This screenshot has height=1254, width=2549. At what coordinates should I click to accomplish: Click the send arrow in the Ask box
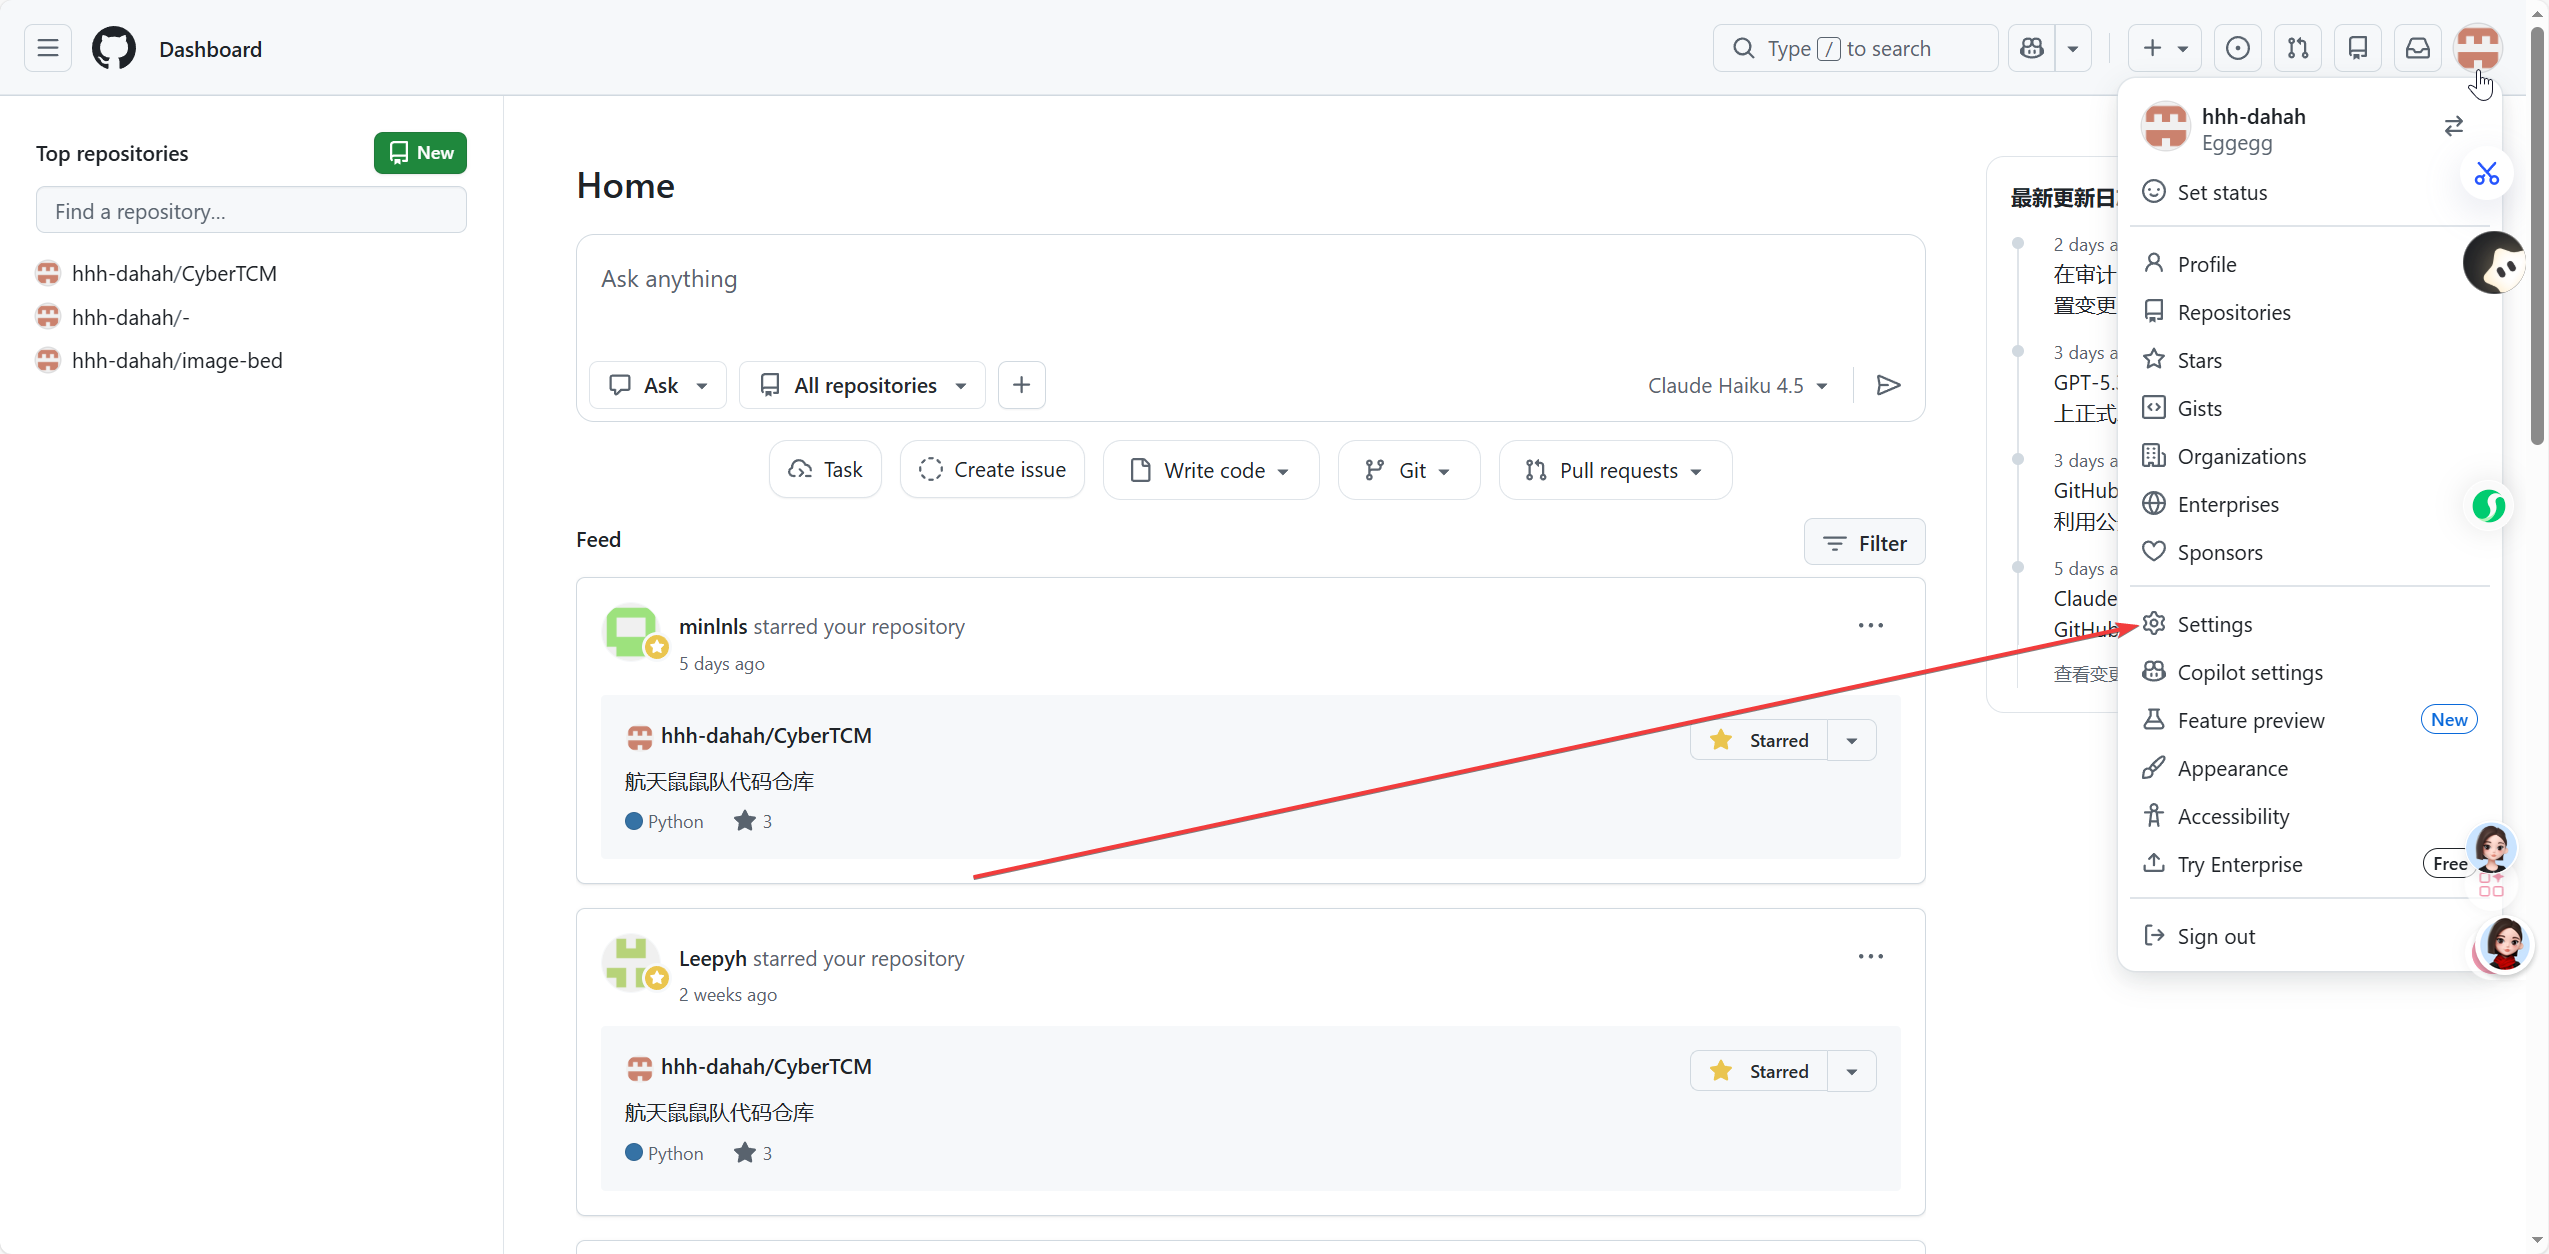pos(1888,385)
